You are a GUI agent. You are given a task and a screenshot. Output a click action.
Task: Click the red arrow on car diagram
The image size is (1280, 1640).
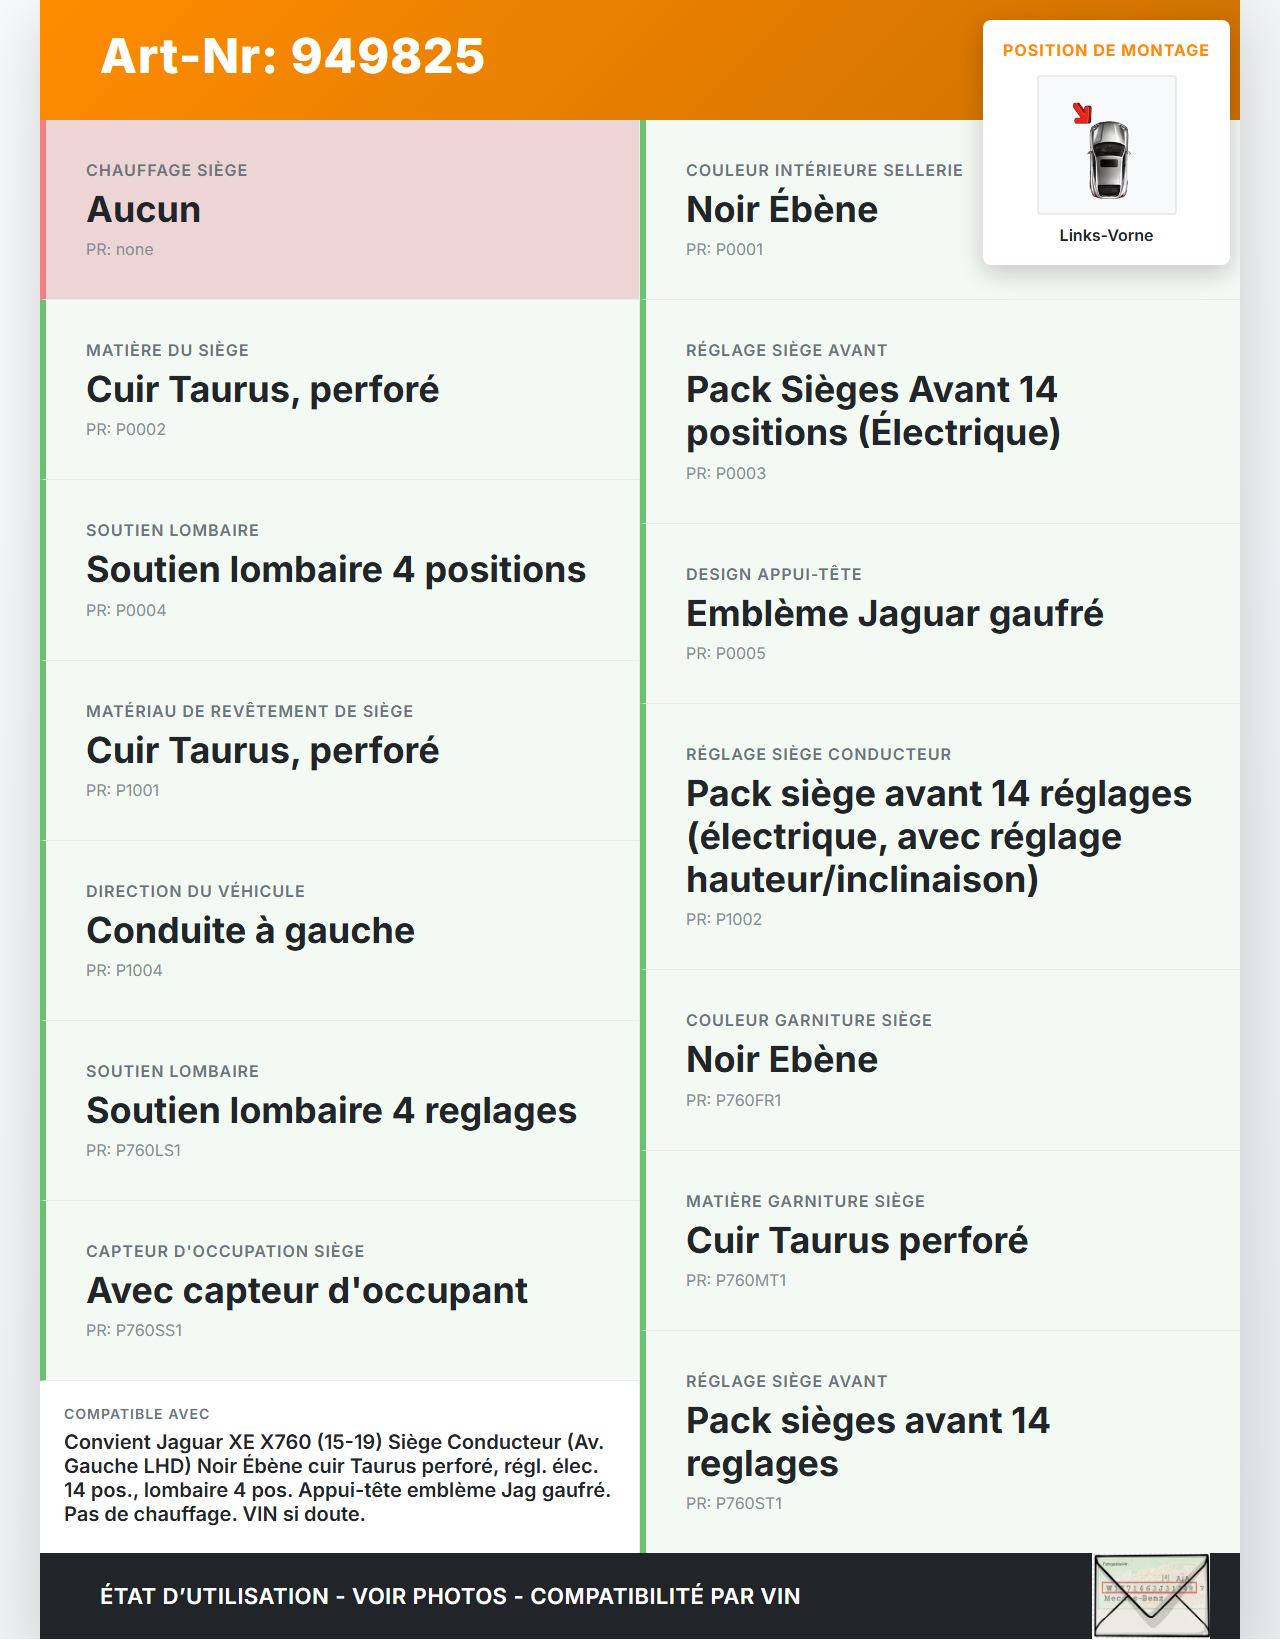1082,113
